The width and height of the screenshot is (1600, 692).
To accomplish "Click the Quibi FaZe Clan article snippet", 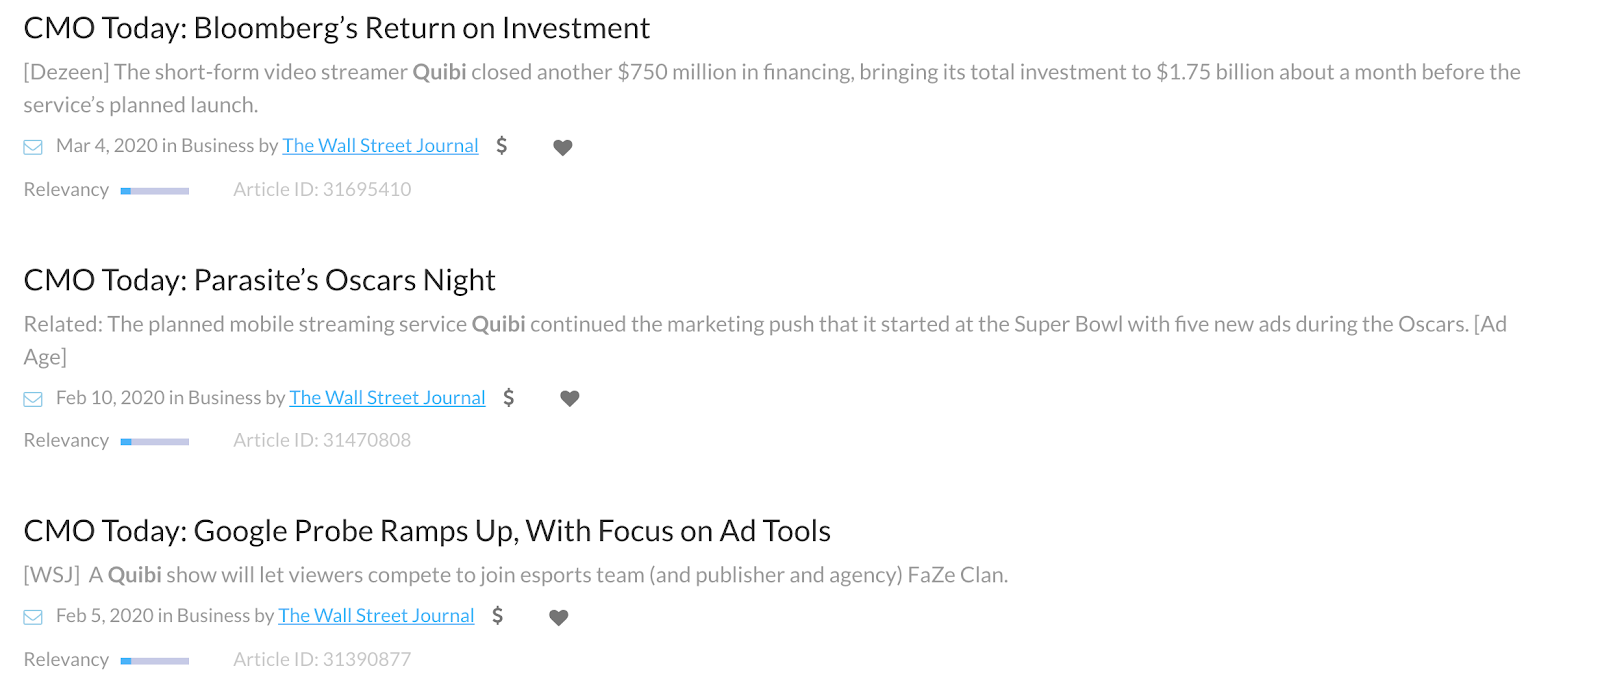I will pos(516,575).
